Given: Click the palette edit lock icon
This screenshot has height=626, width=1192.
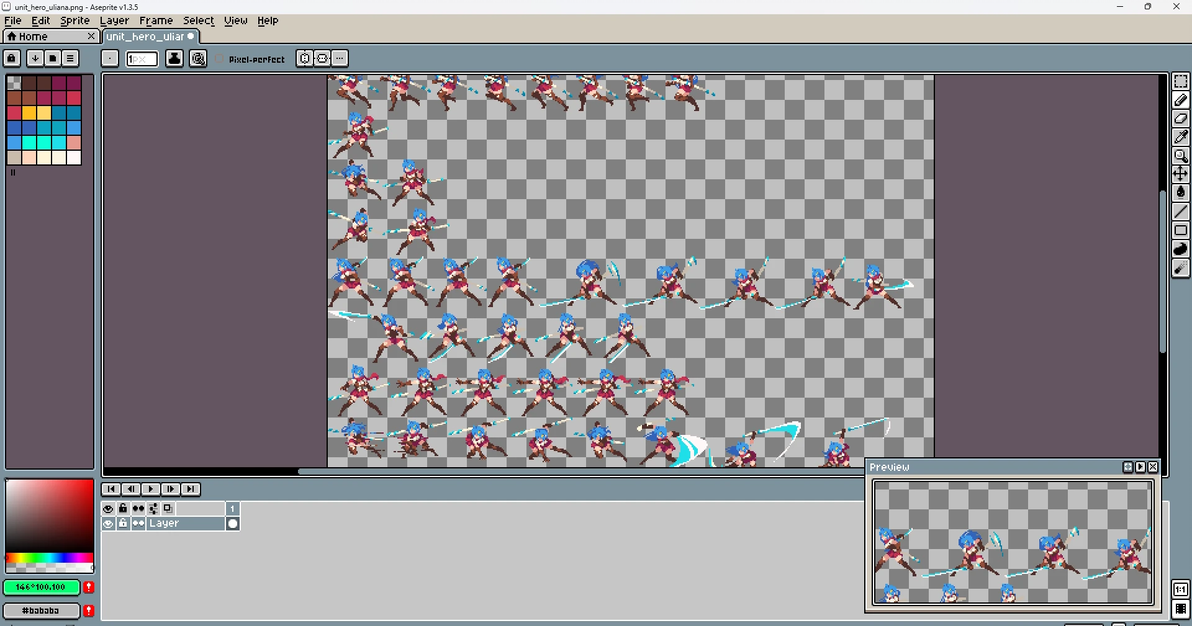Looking at the screenshot, I should [11, 58].
